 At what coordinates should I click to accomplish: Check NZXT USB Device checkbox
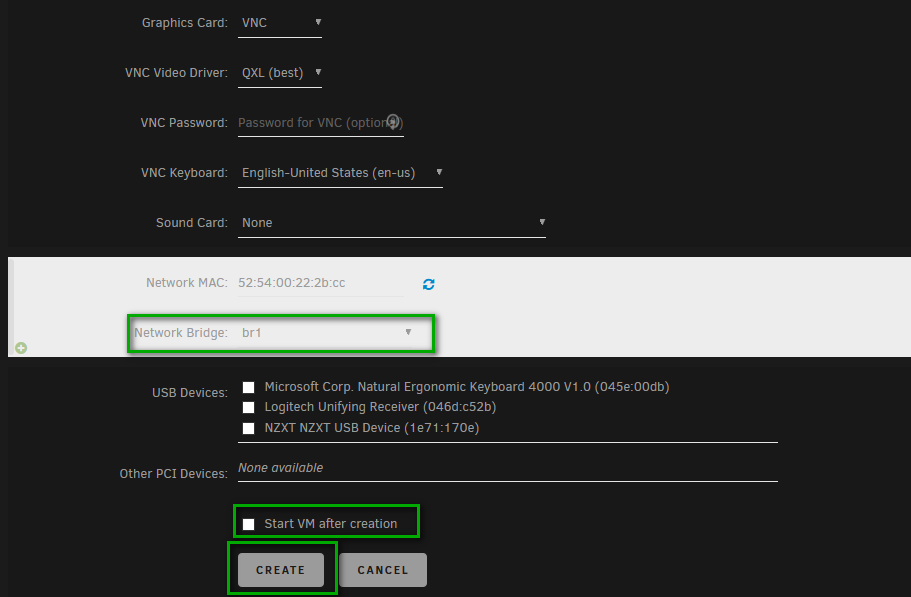(249, 429)
